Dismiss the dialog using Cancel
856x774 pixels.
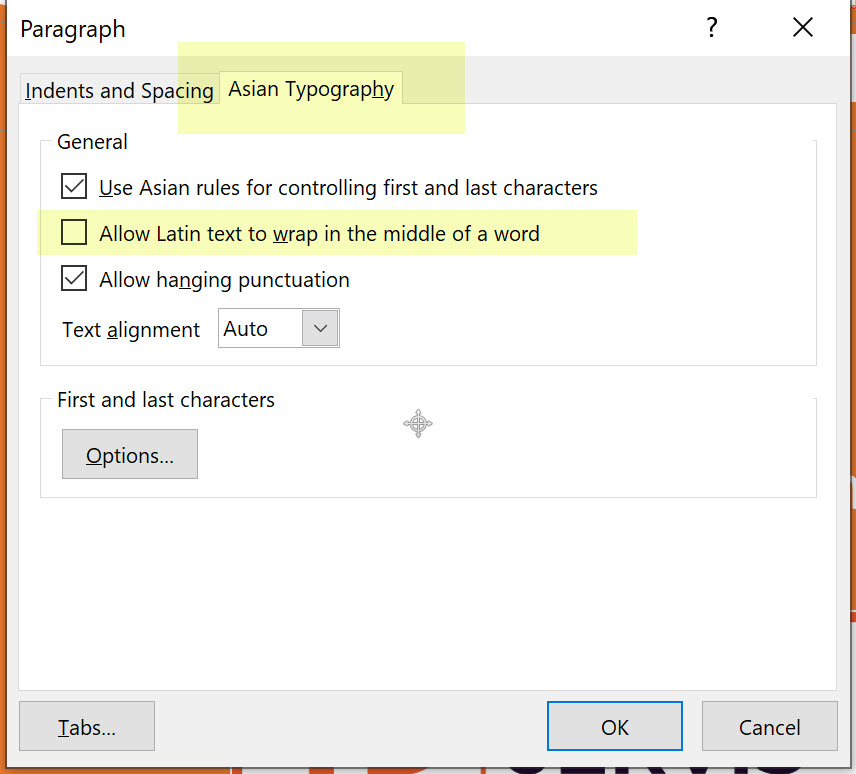(769, 726)
